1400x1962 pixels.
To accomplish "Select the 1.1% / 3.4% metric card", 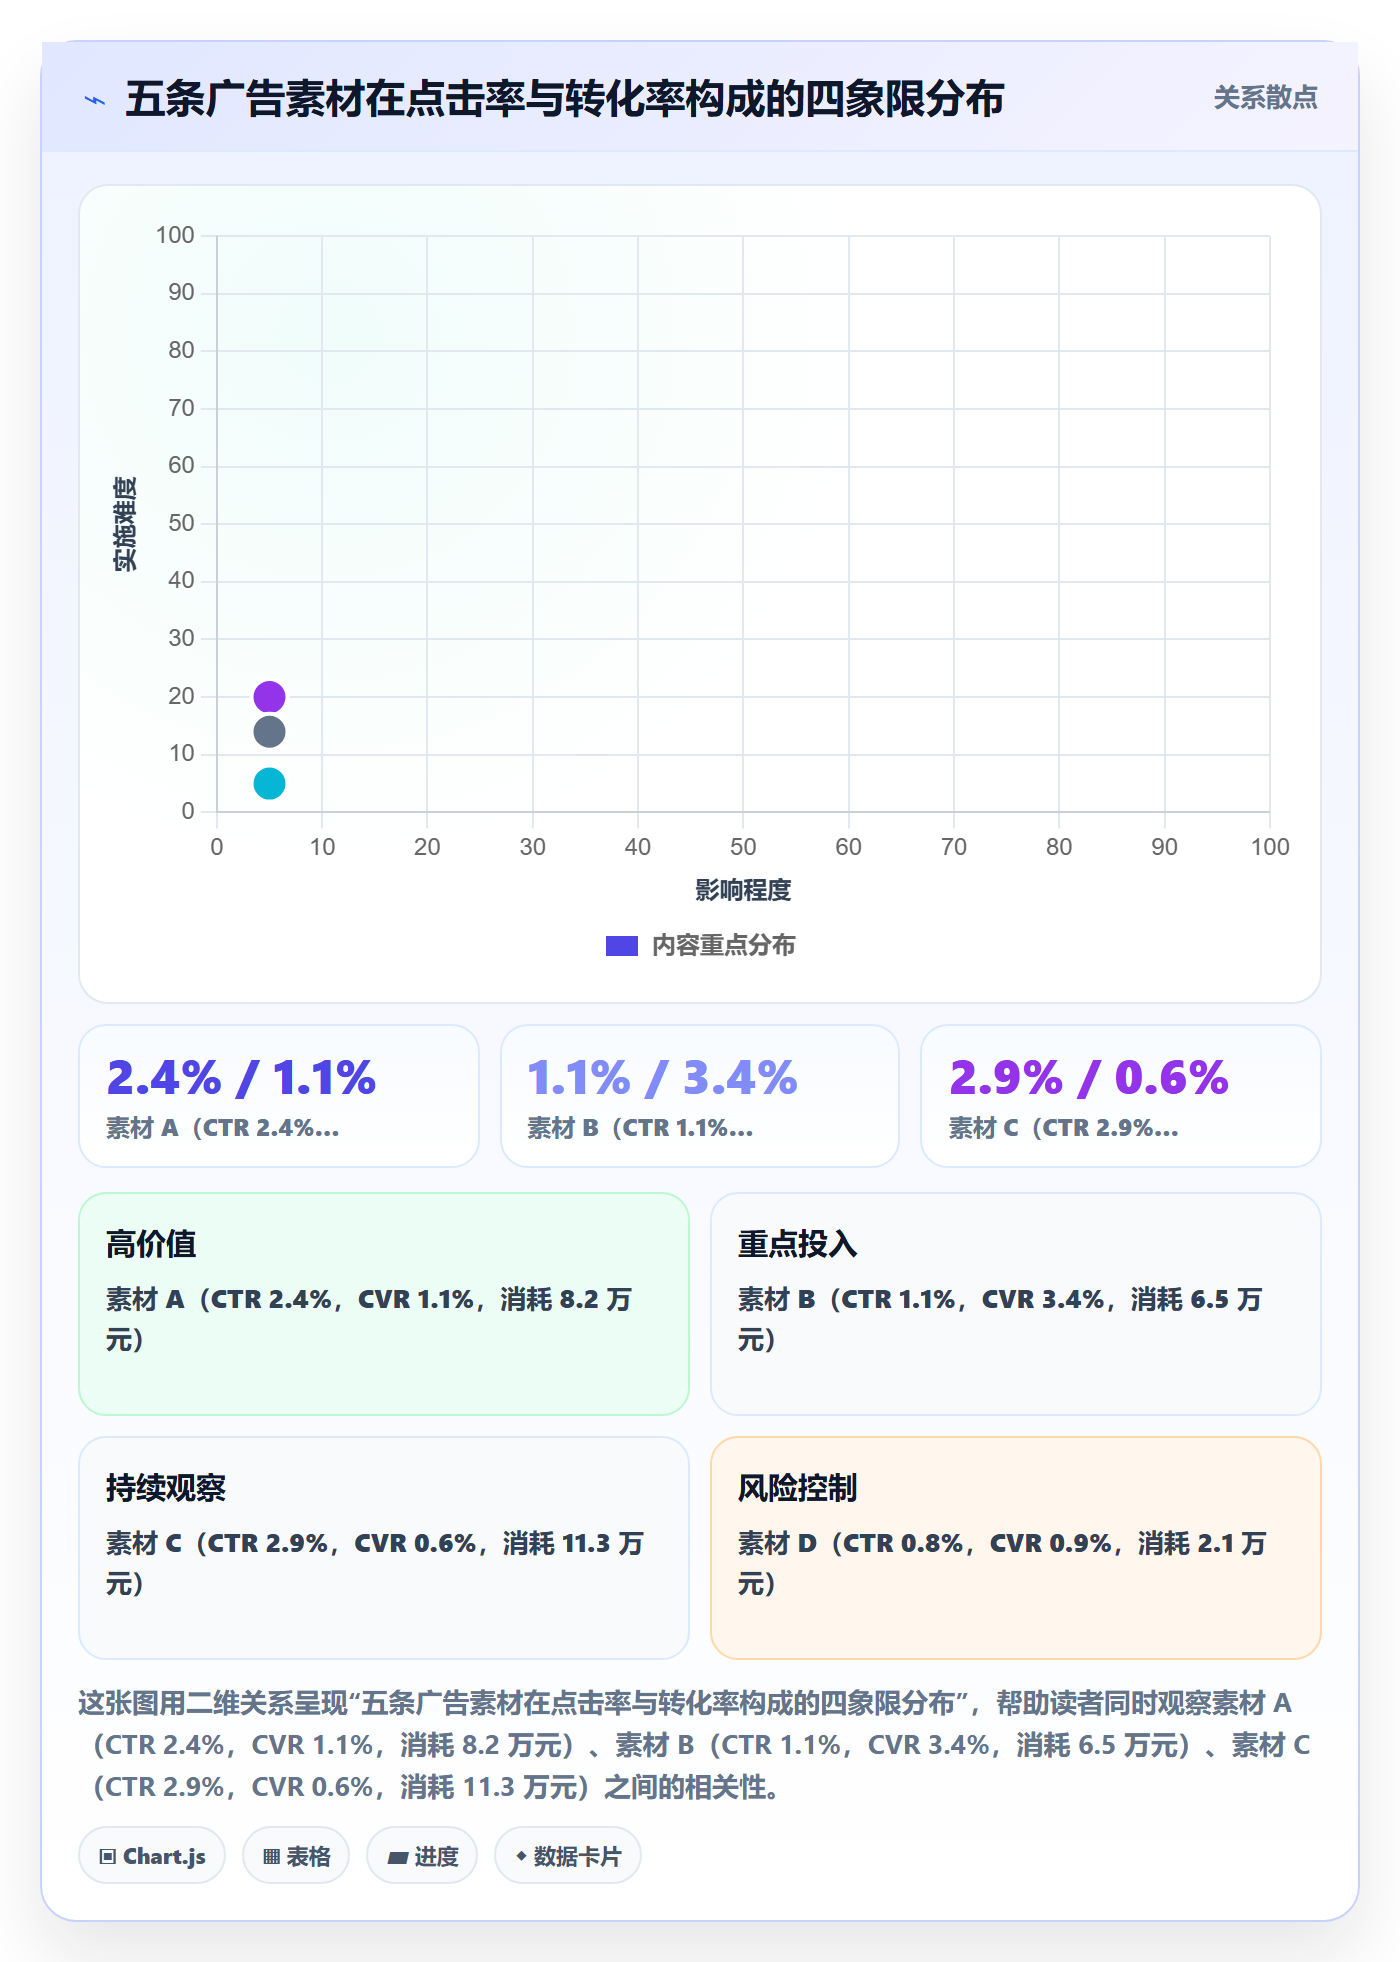I will pos(700,1096).
